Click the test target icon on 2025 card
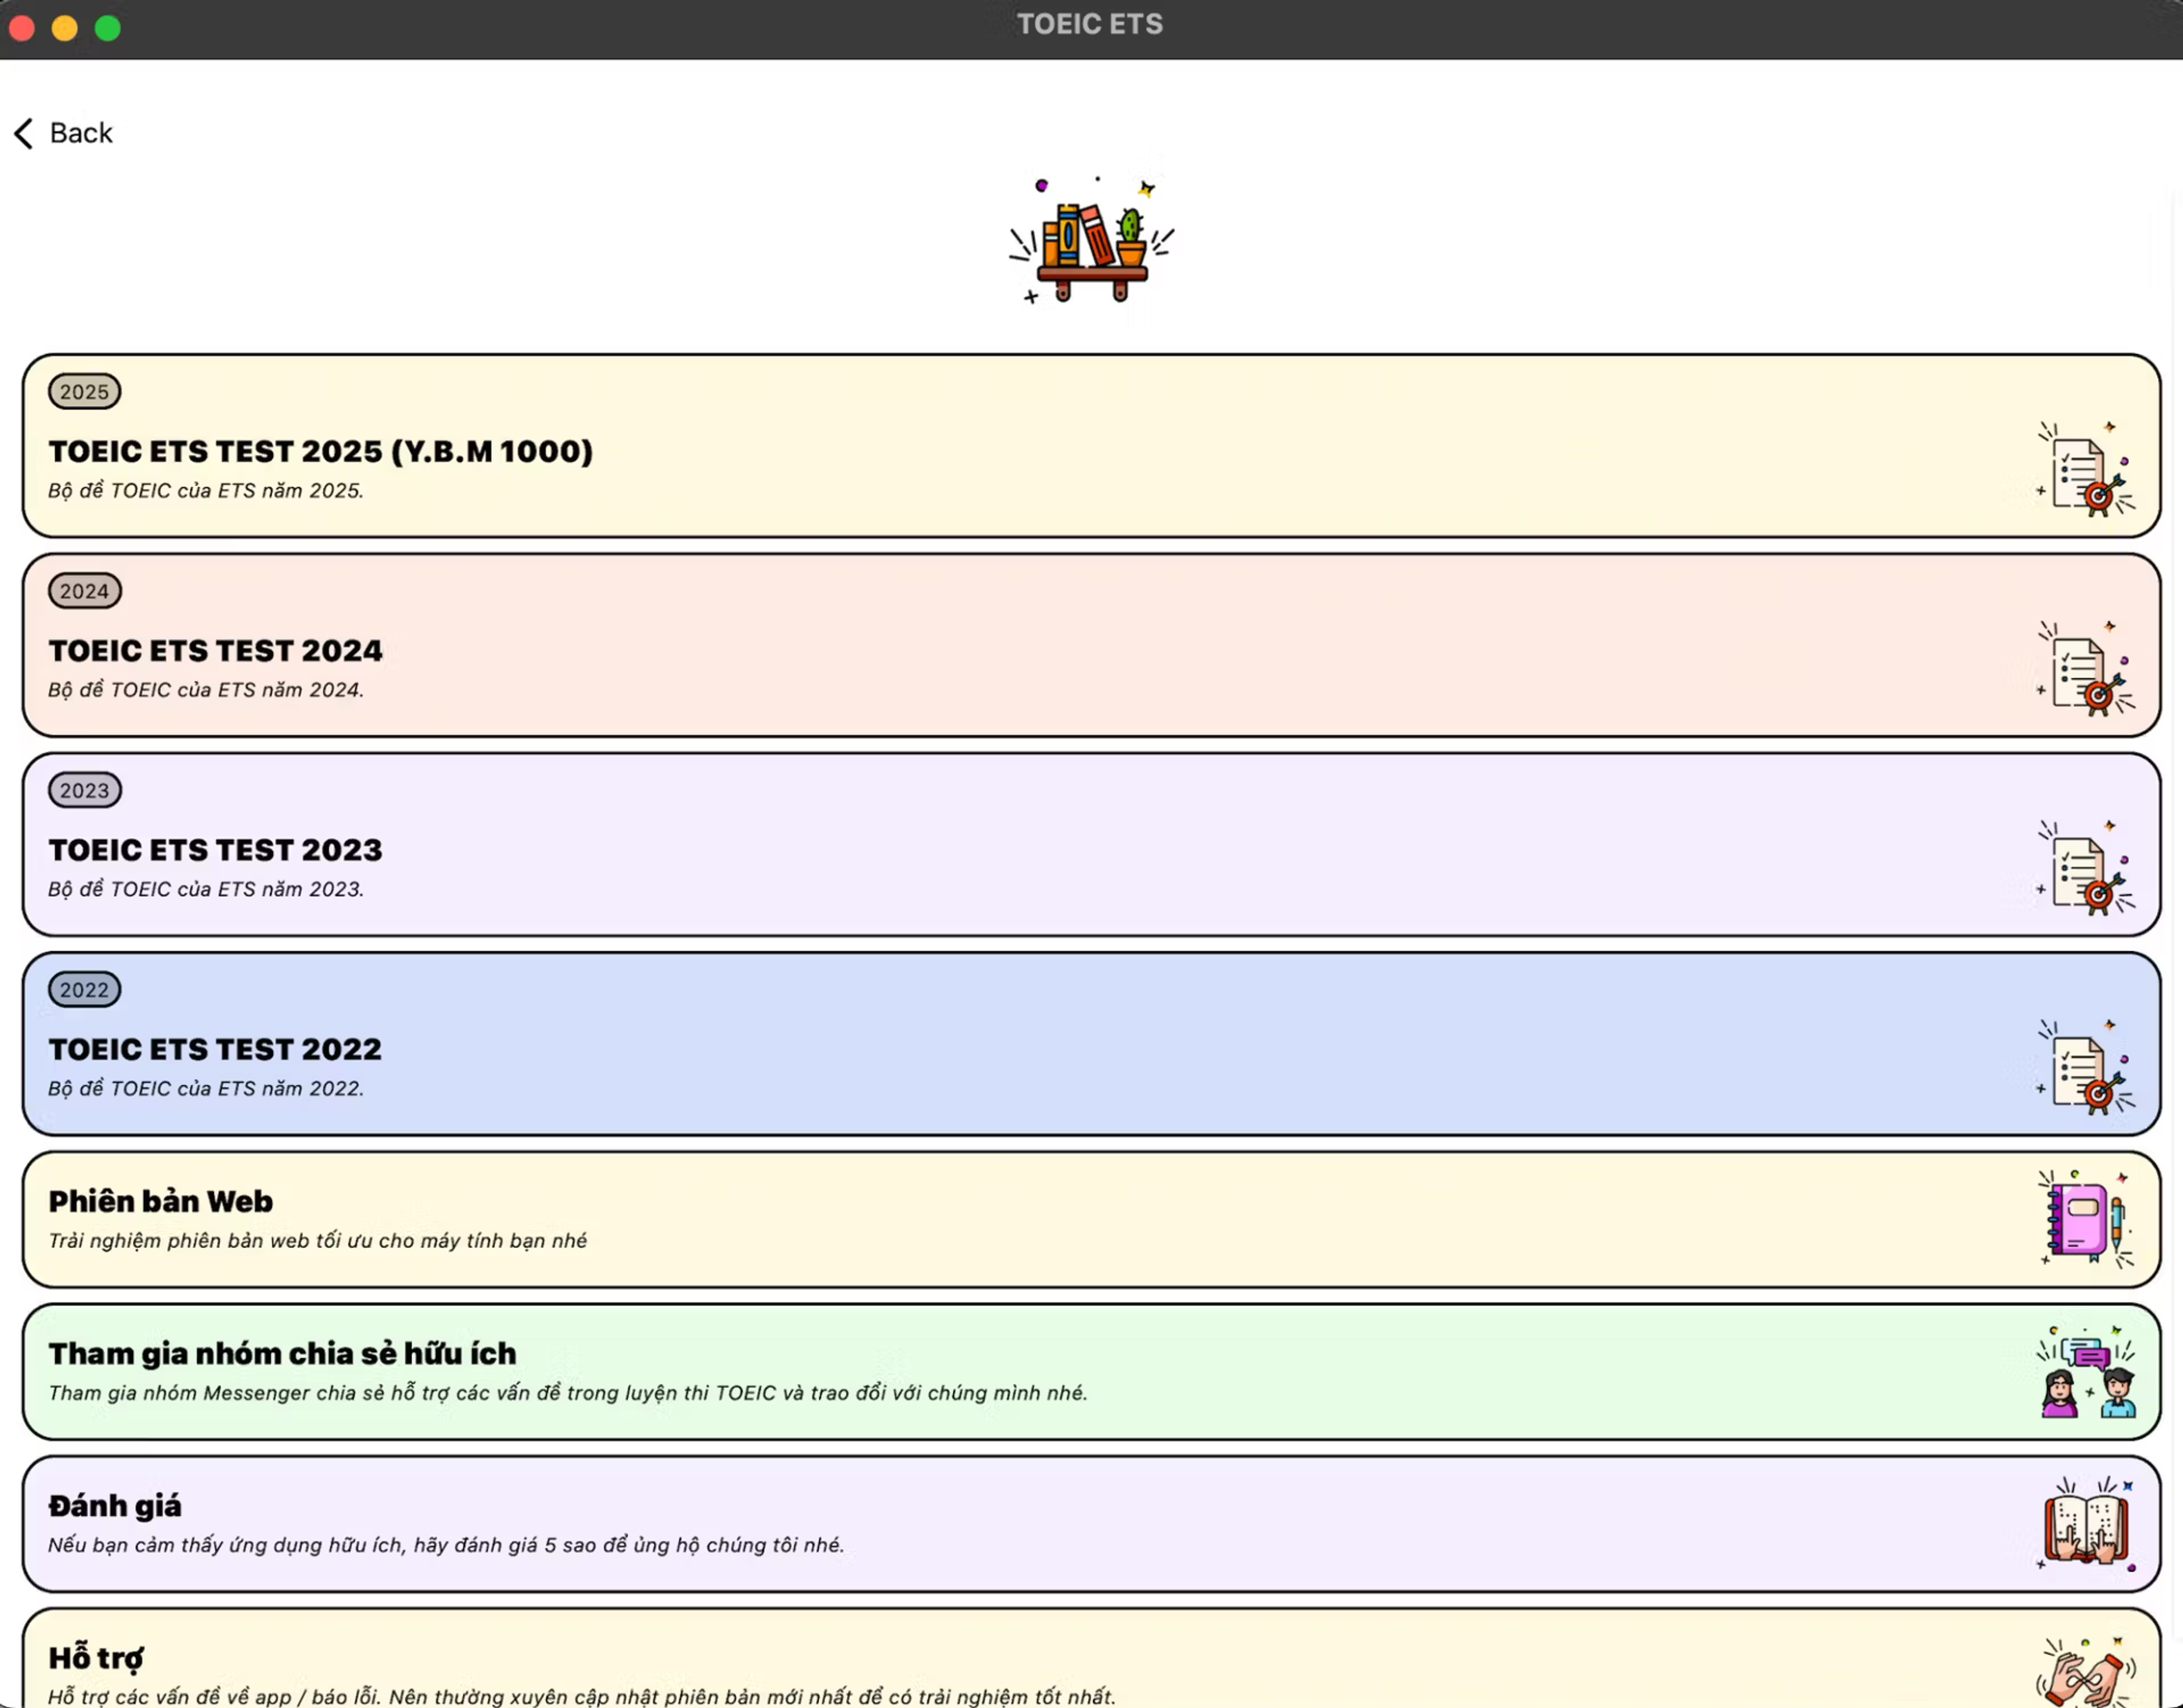2183x1708 pixels. 2086,469
